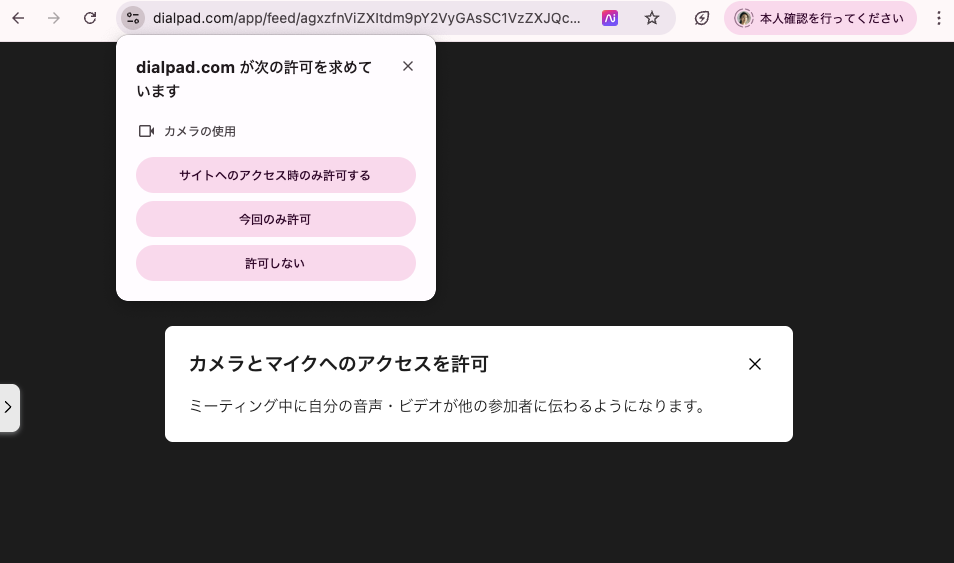
Task: Click the browser back arrow
Action: [x=18, y=18]
